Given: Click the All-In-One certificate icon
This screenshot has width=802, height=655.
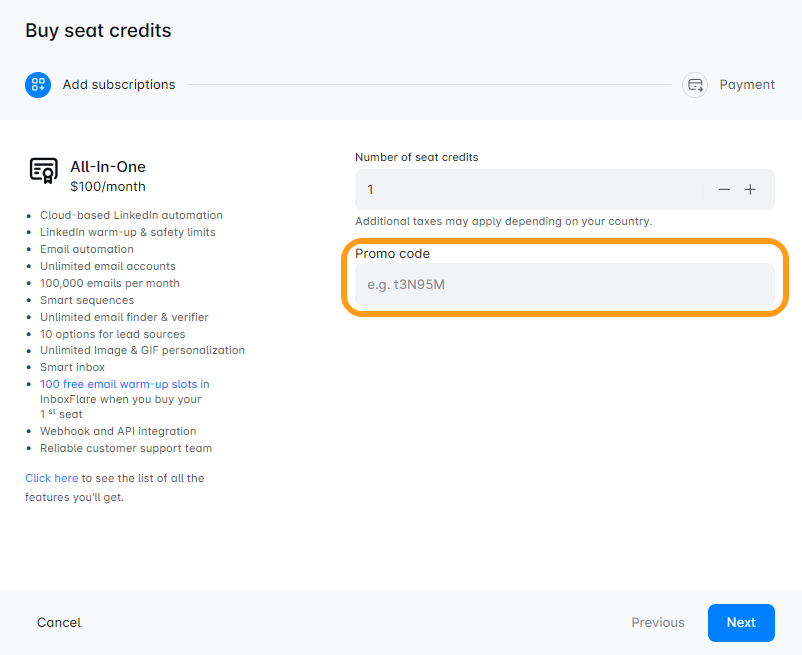Looking at the screenshot, I should click(x=43, y=172).
